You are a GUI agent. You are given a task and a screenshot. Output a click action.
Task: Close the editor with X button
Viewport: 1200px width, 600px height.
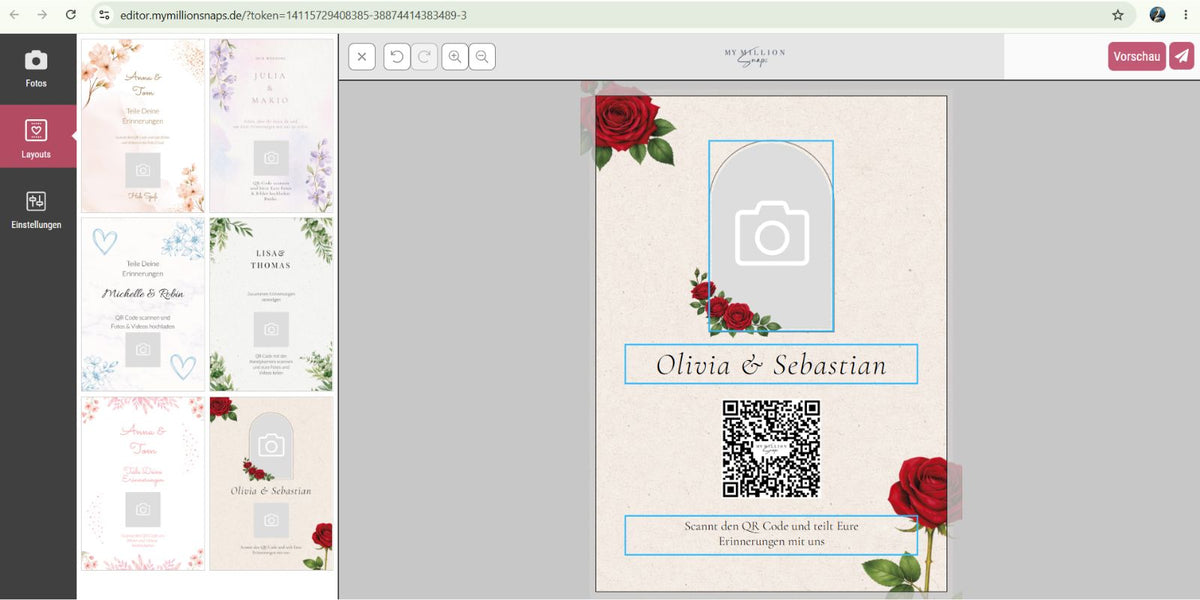pos(362,57)
